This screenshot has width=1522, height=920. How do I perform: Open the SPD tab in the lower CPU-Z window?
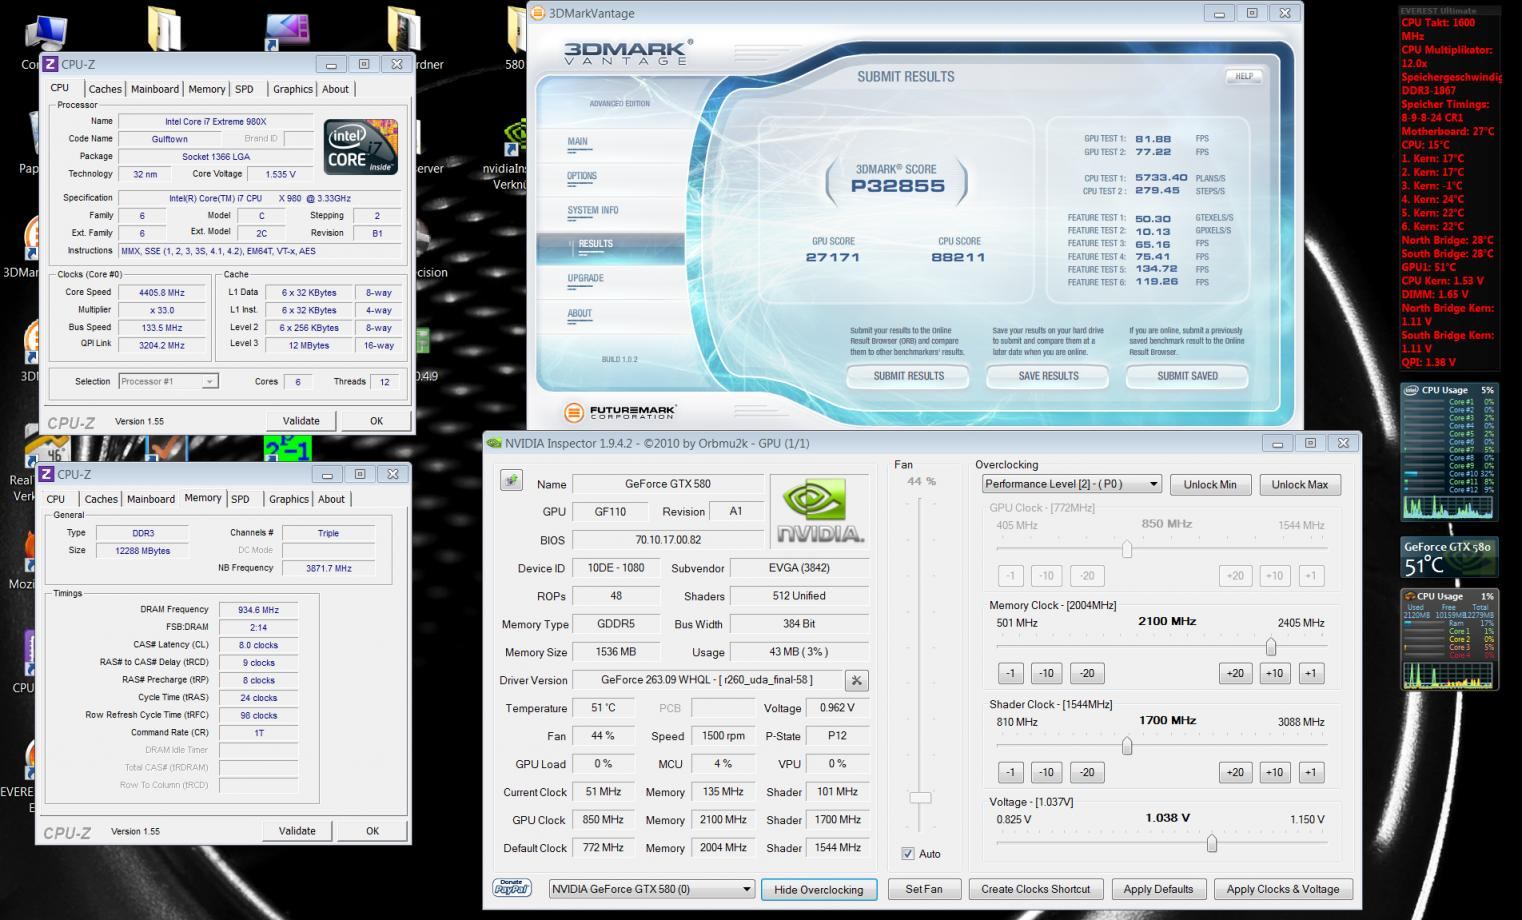click(x=240, y=499)
